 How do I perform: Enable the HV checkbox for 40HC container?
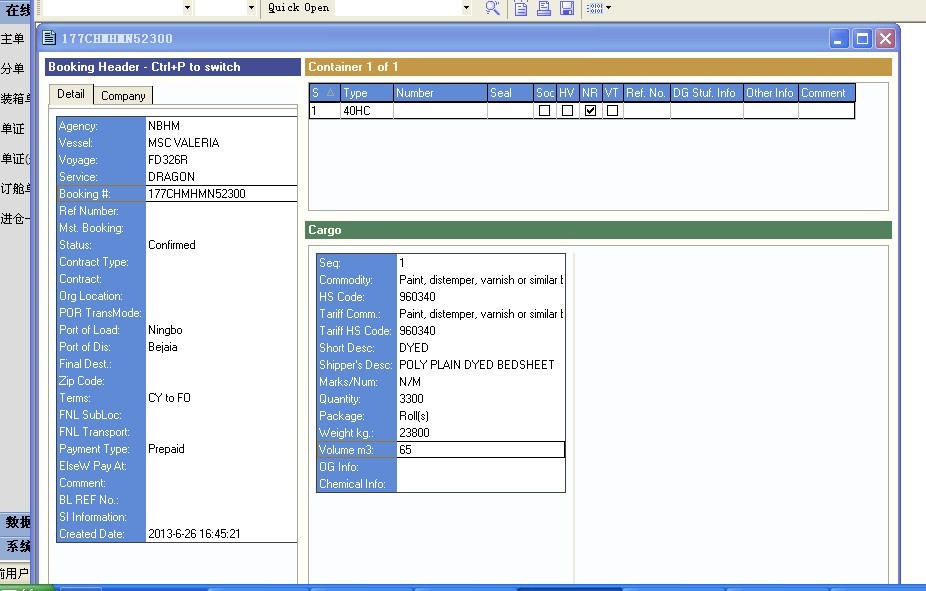(x=567, y=111)
